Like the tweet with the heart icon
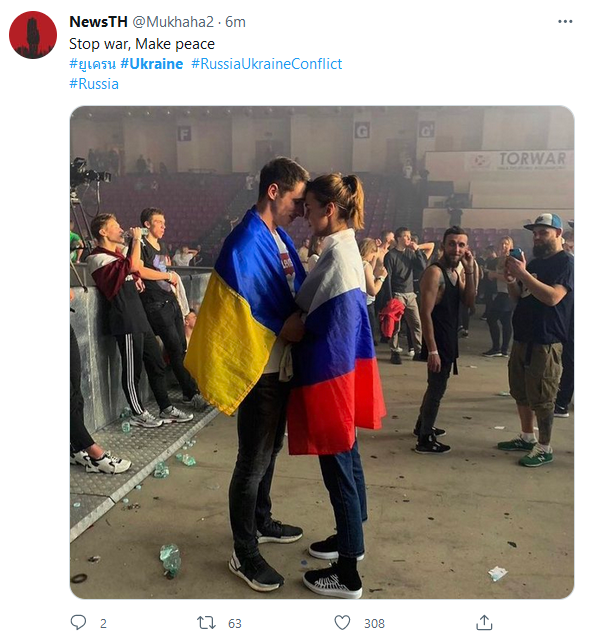 342,623
